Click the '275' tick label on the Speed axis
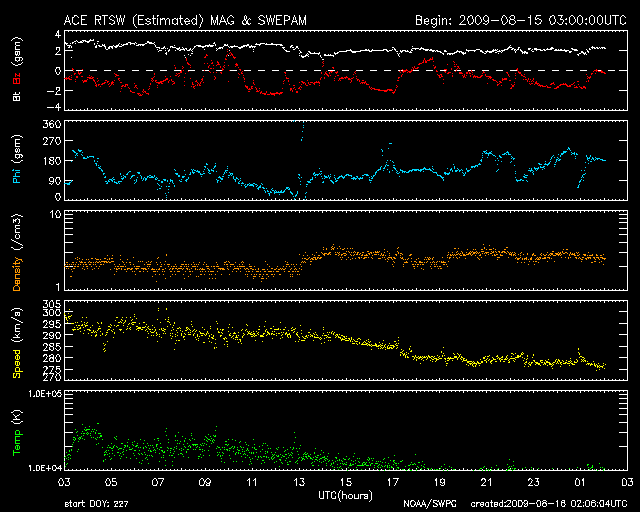 point(52,370)
